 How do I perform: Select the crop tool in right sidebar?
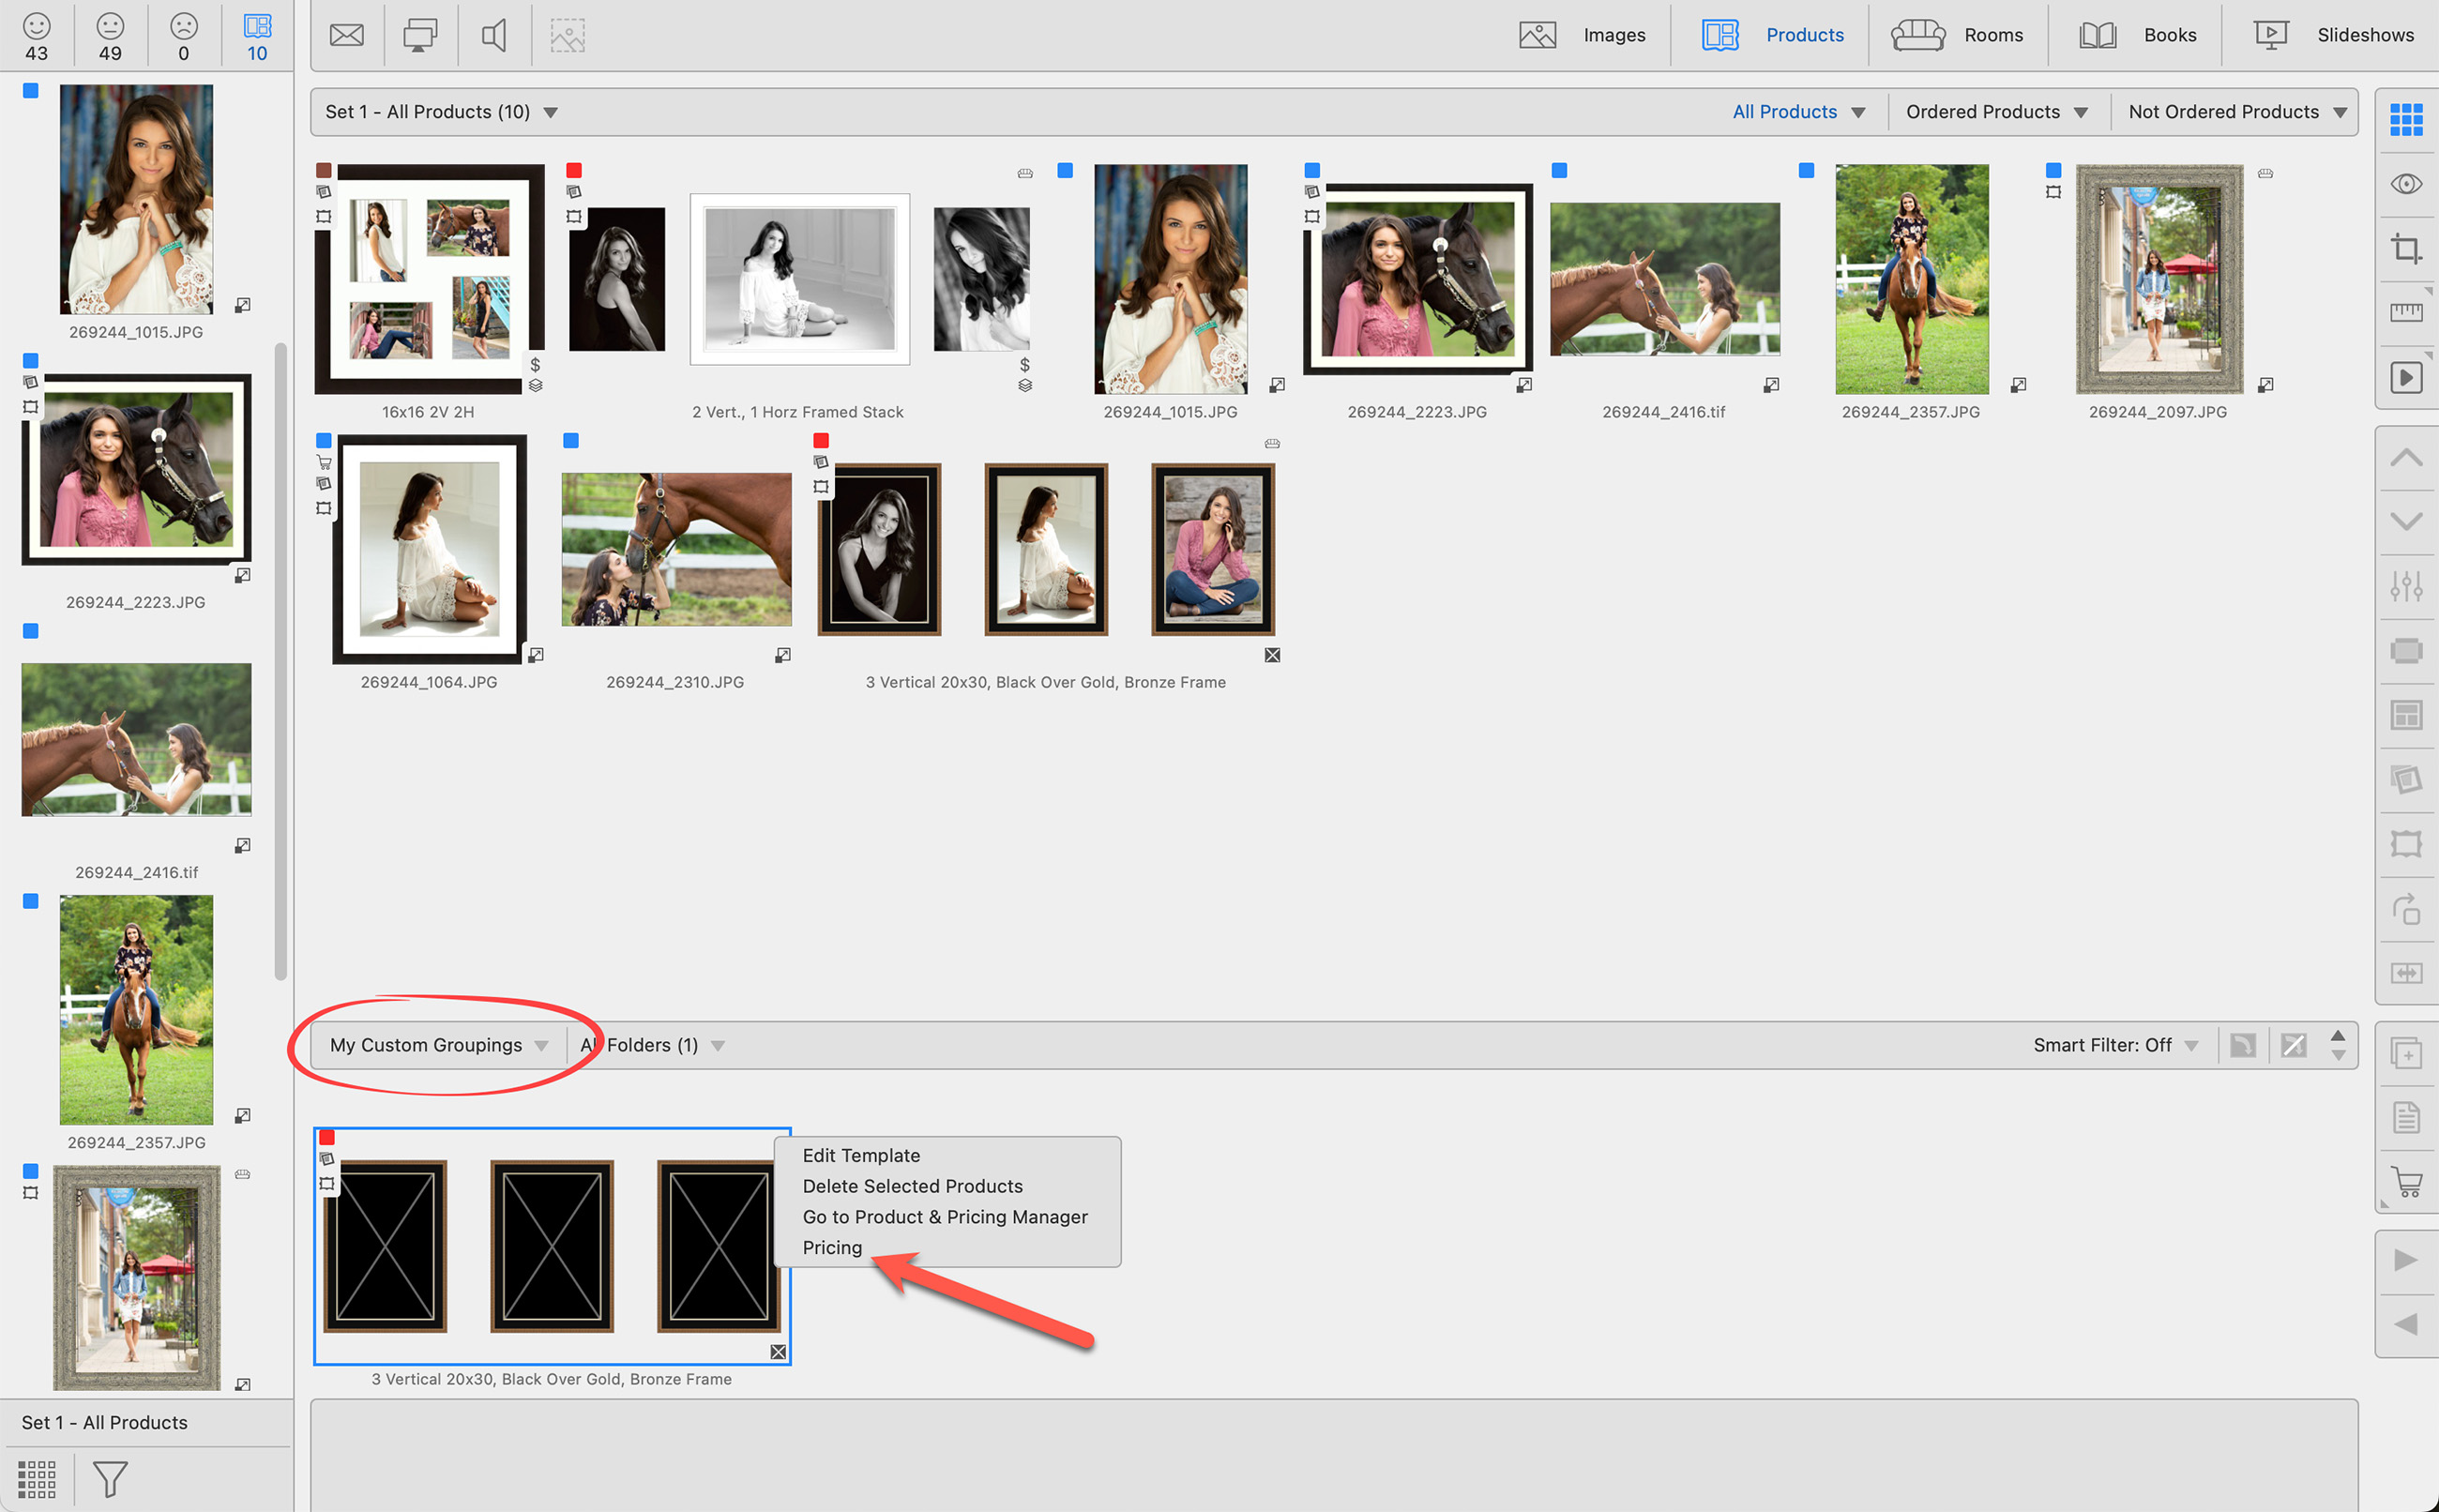[2406, 248]
